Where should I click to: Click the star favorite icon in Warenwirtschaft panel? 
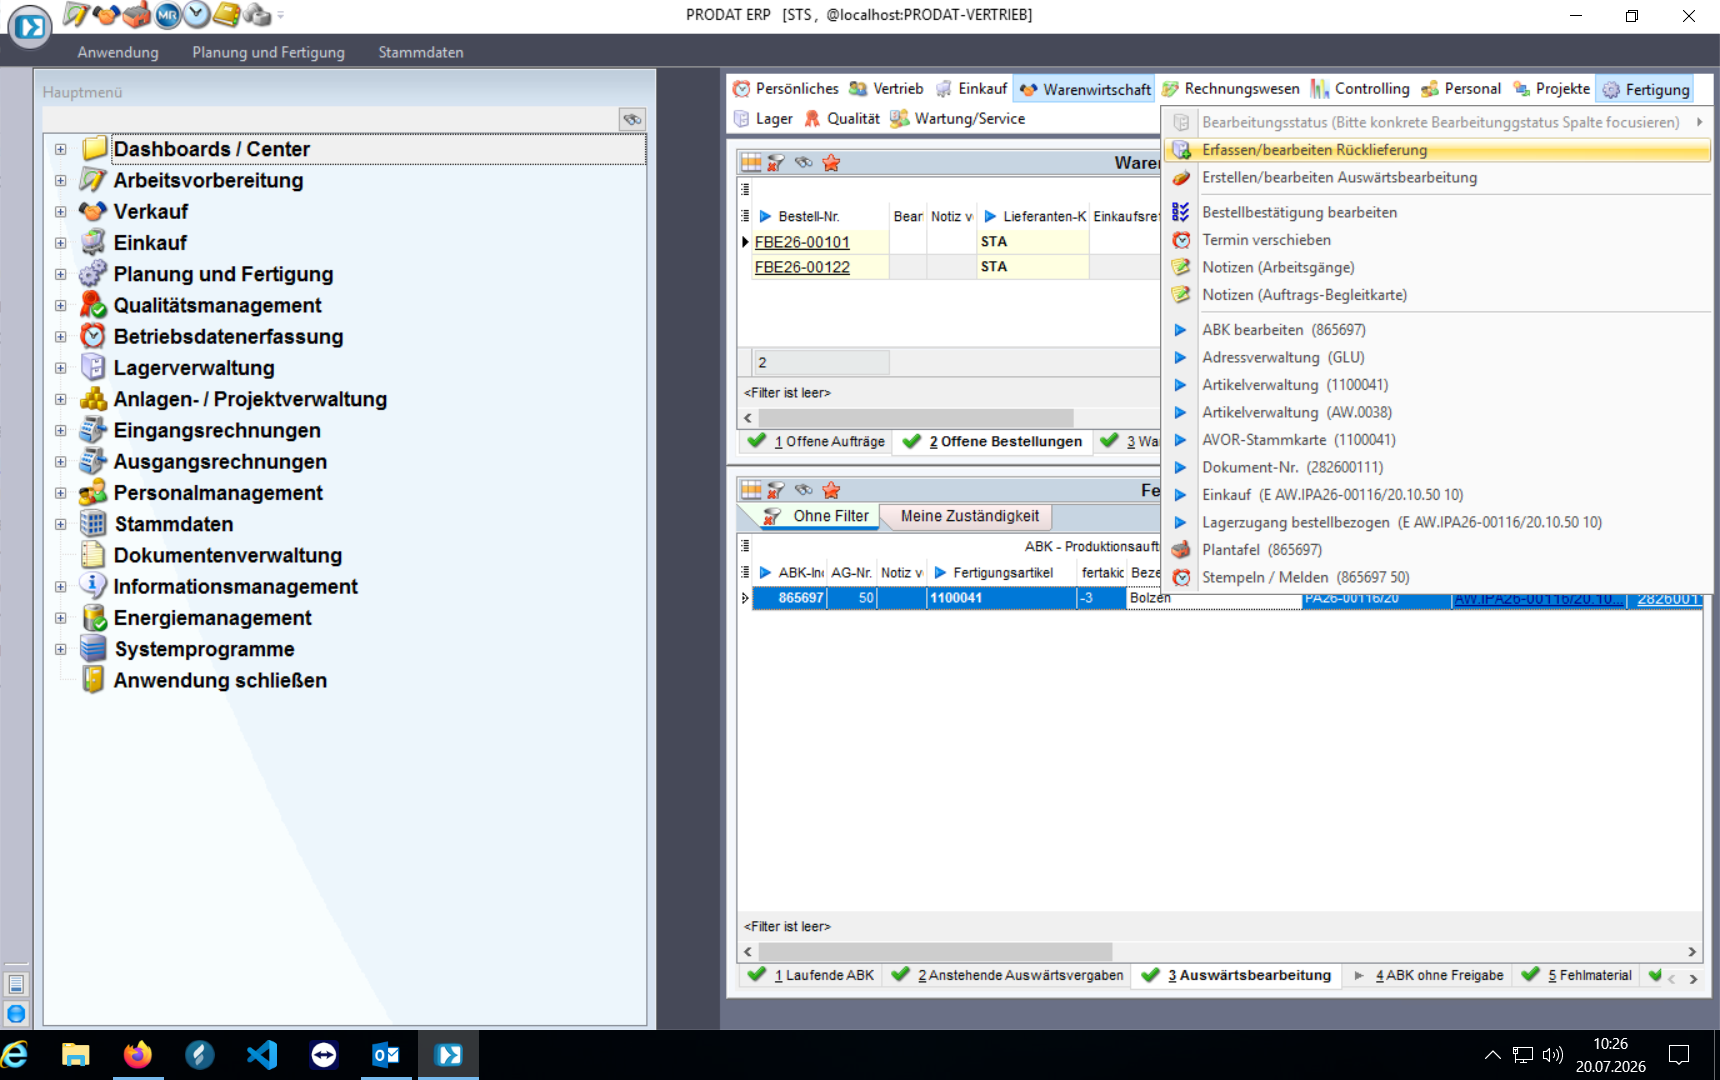coord(831,162)
